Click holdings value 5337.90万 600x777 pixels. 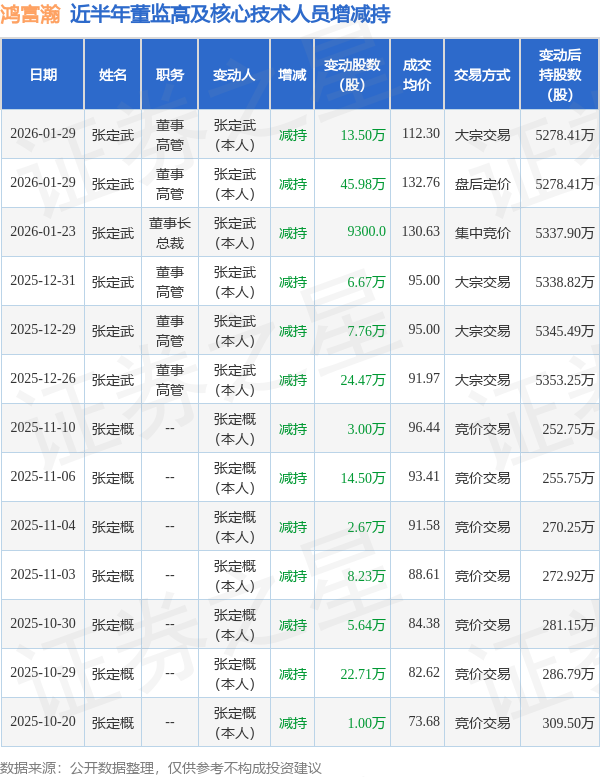click(564, 233)
